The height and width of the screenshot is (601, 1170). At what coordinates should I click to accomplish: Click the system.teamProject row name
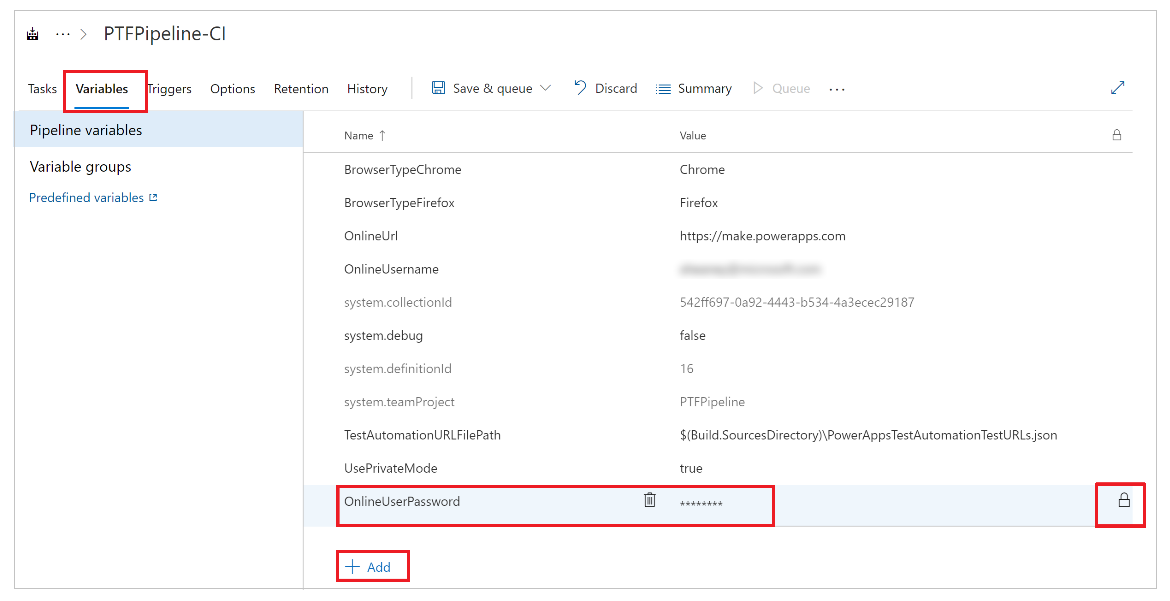click(399, 402)
